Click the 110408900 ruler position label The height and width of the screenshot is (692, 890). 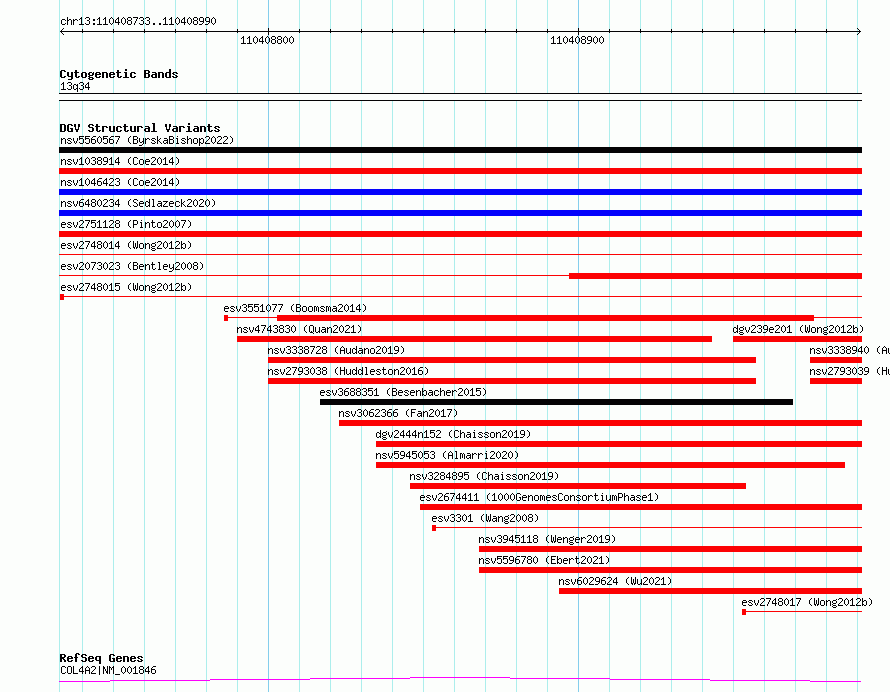click(x=577, y=40)
